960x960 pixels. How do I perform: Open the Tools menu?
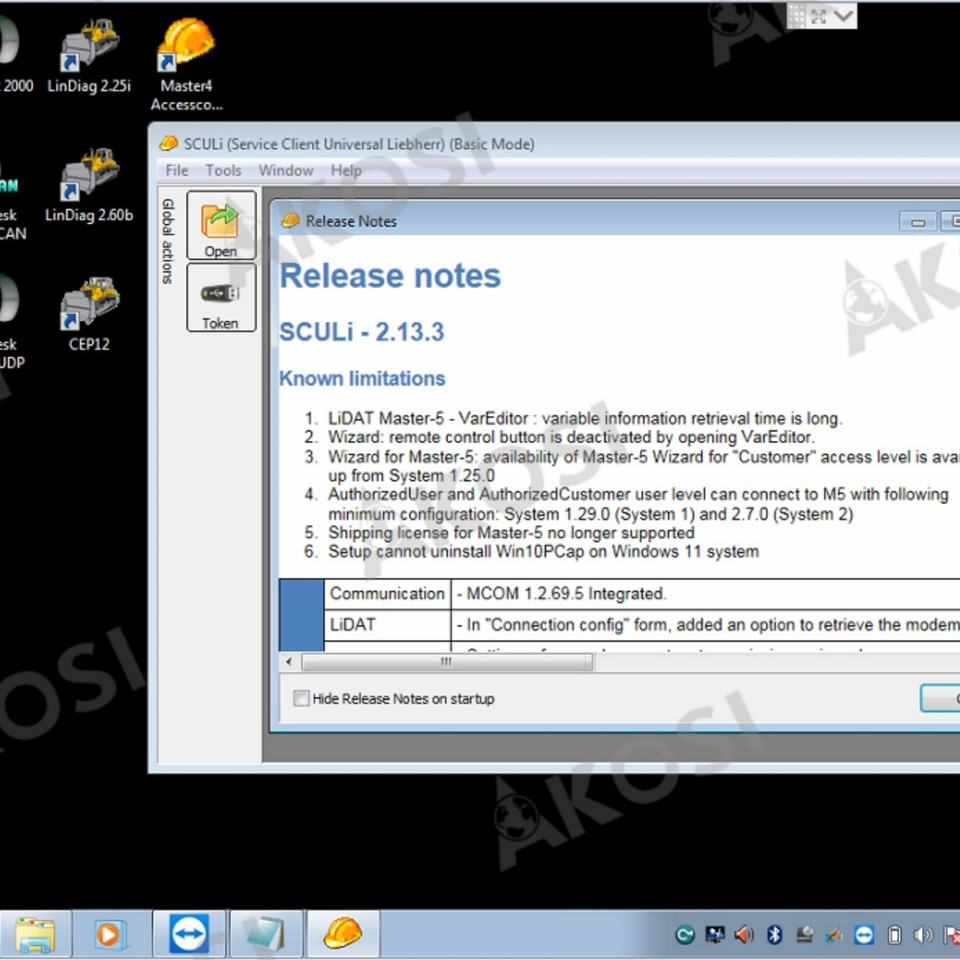point(223,170)
